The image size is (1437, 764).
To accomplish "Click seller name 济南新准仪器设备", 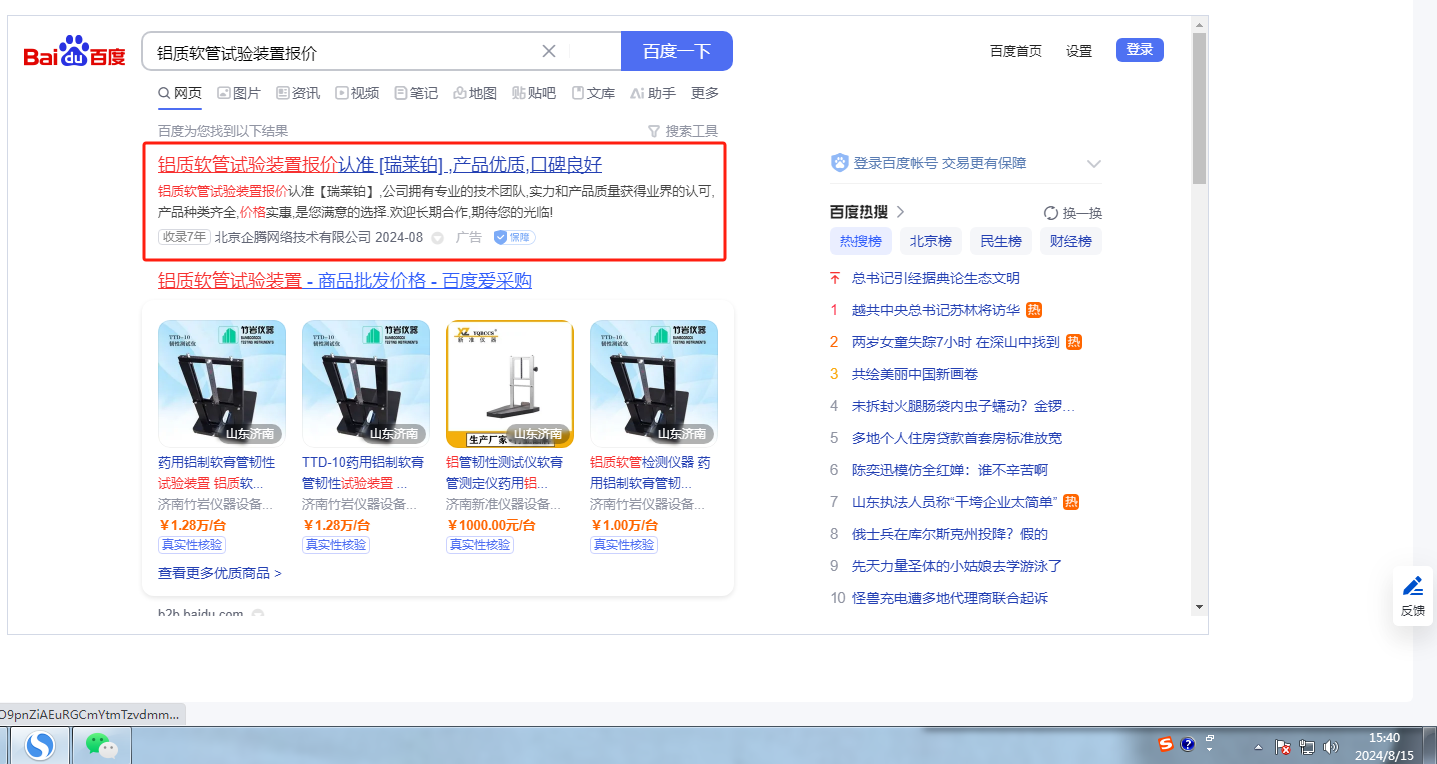I will tap(505, 505).
